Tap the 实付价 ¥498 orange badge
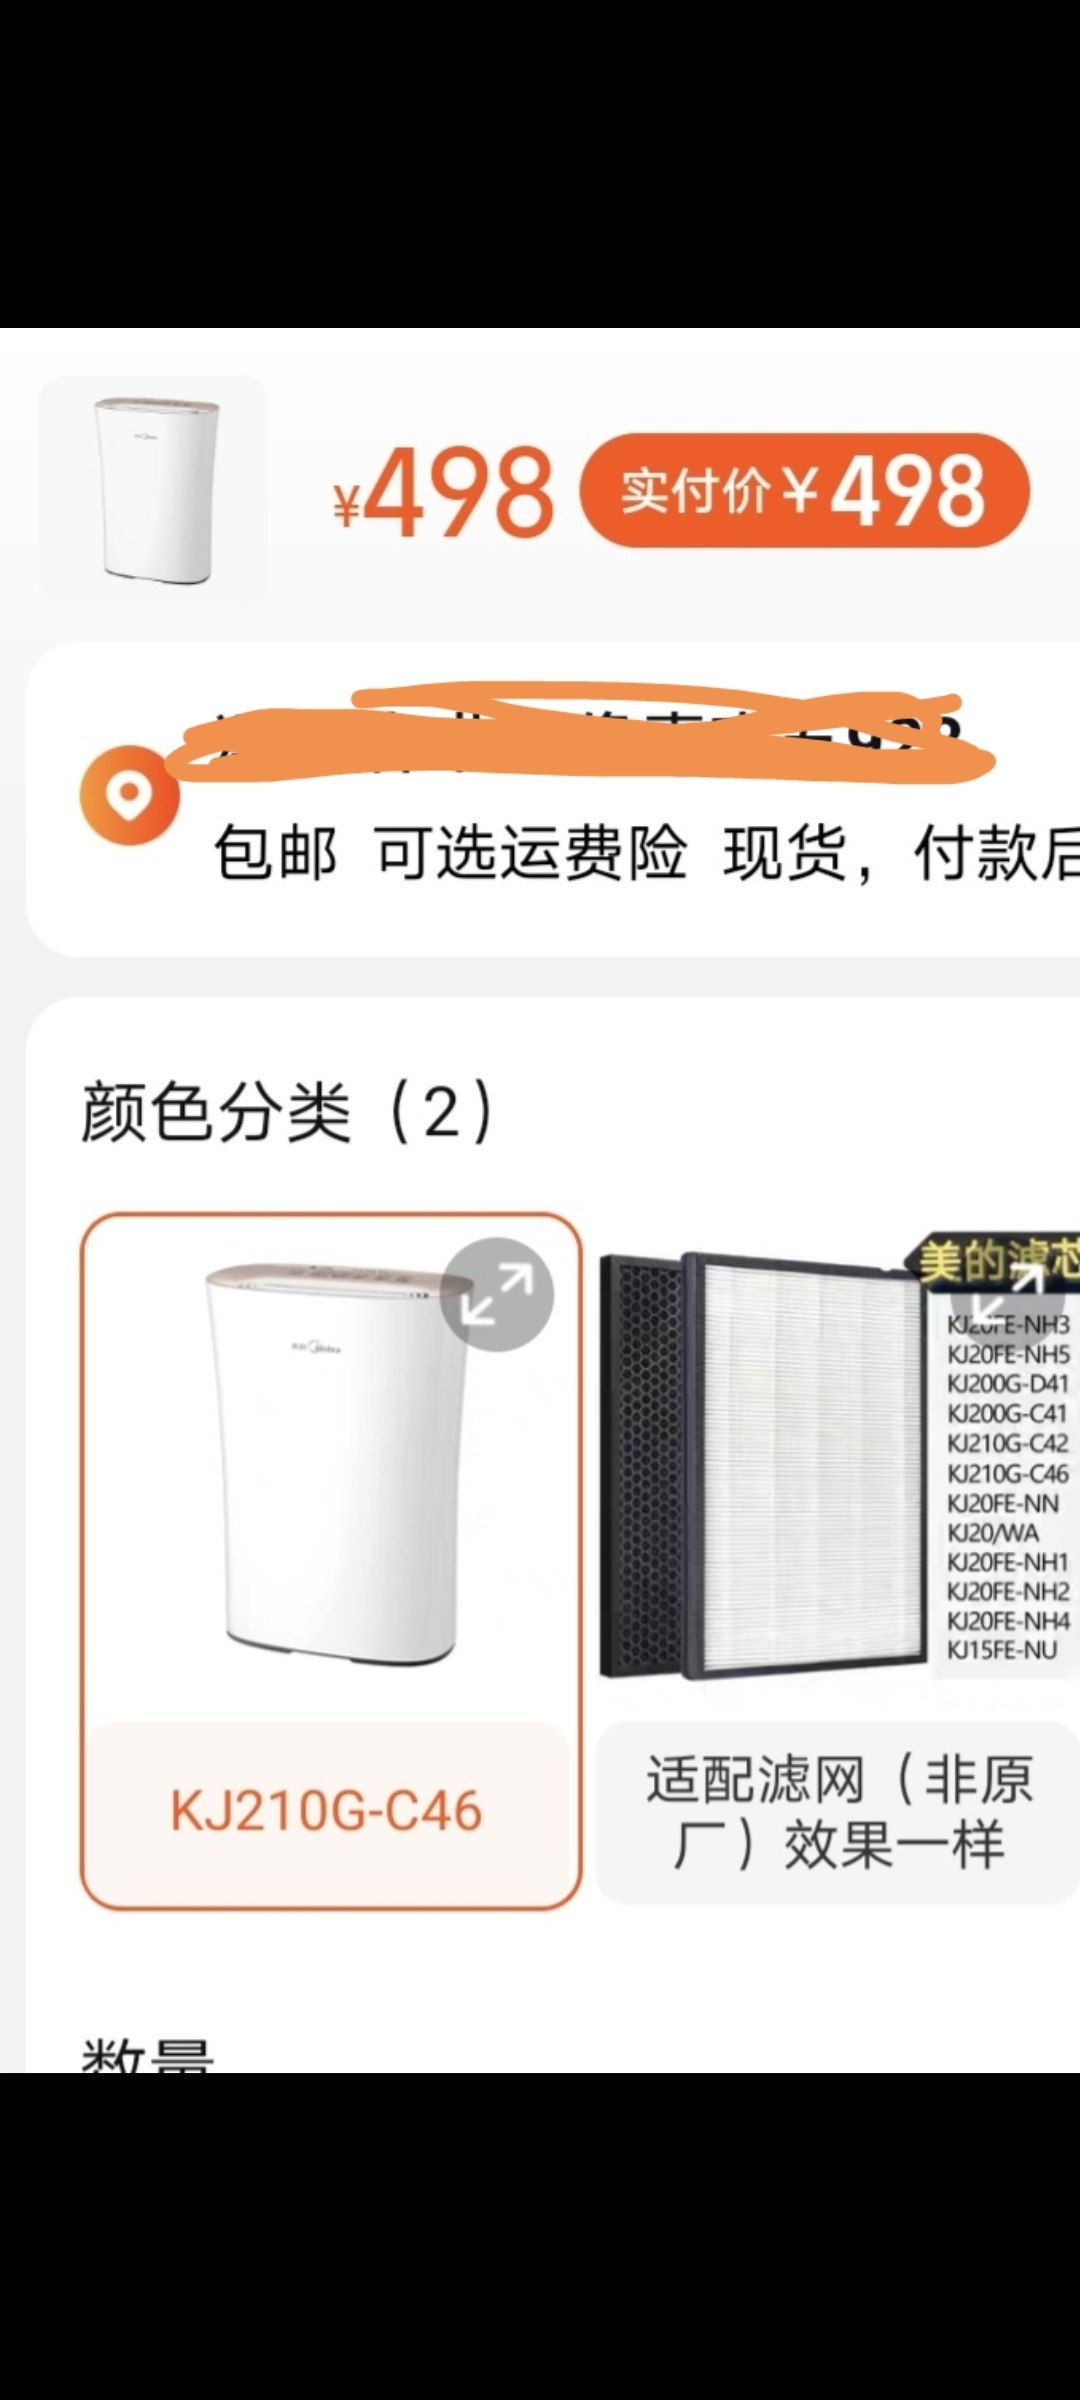 [805, 490]
